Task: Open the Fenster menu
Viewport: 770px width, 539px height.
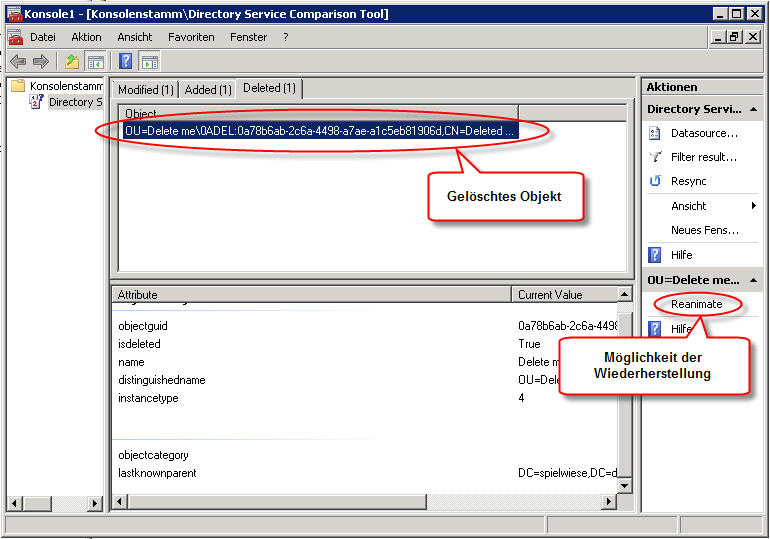Action: (x=248, y=37)
